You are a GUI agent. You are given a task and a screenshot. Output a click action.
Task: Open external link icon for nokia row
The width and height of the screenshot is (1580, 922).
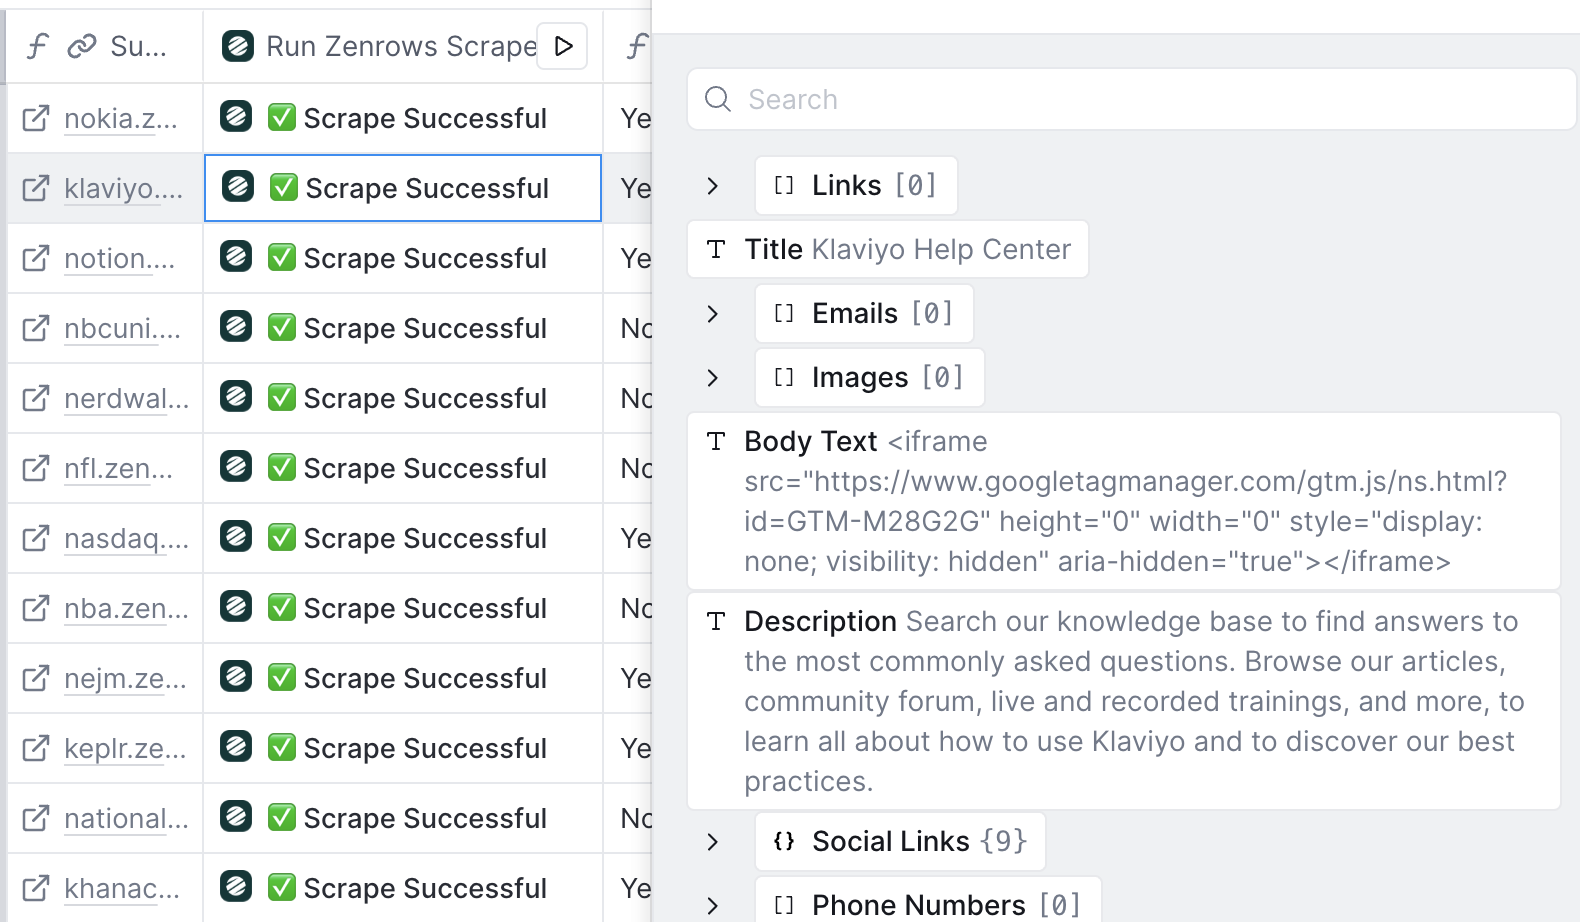click(x=36, y=118)
